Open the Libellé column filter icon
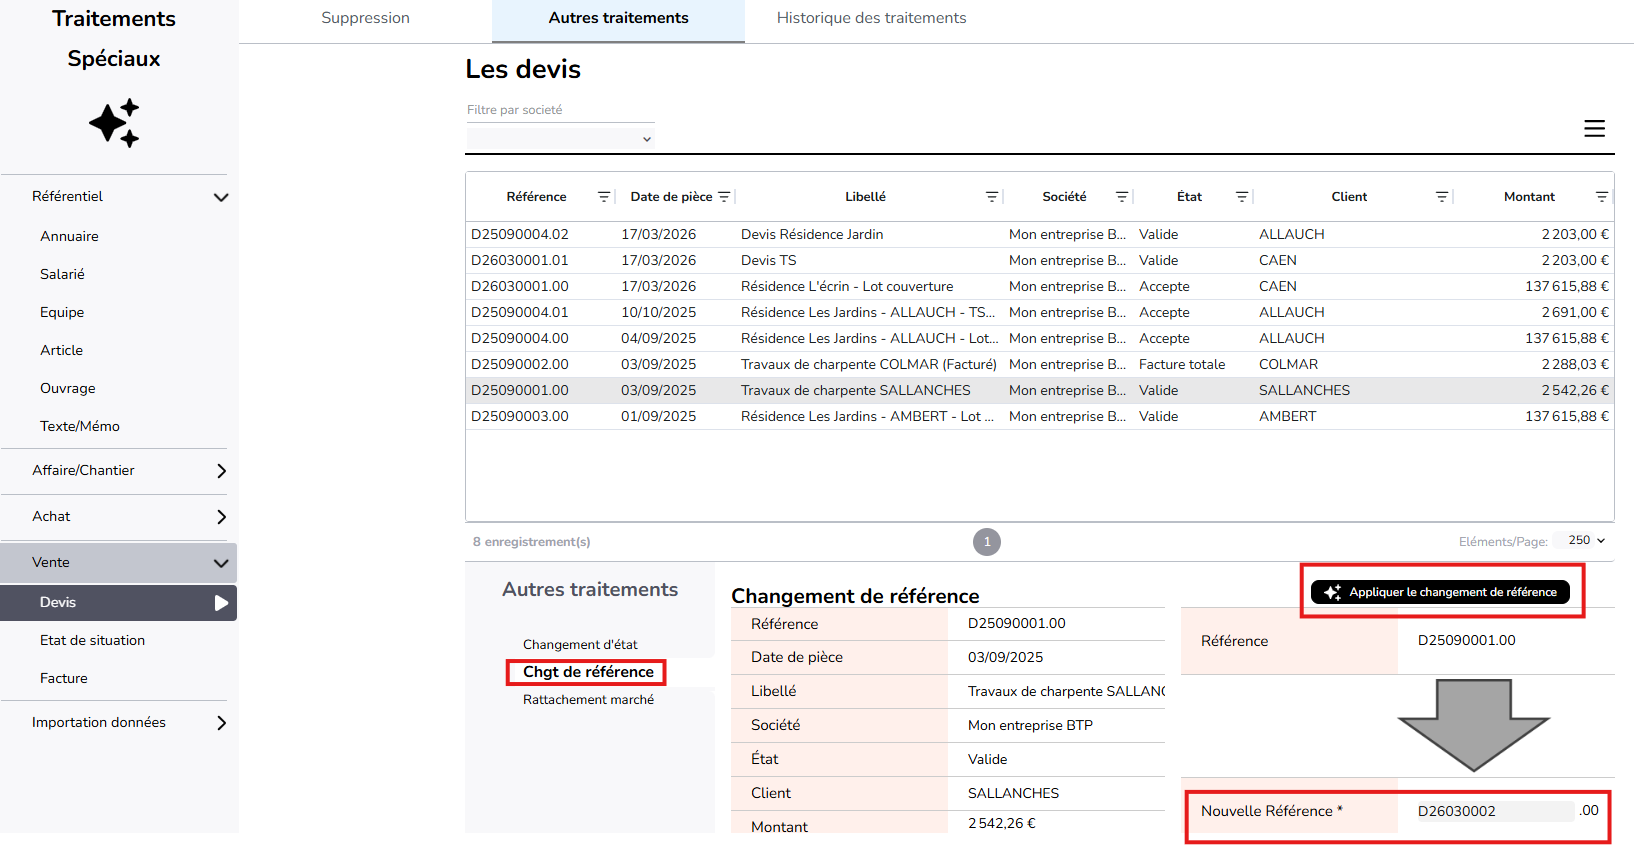The image size is (1634, 845). 992,197
